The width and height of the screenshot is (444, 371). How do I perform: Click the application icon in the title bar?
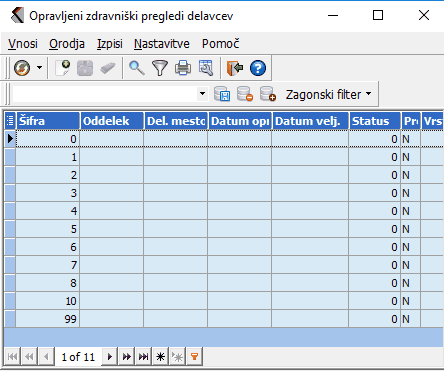coord(17,15)
